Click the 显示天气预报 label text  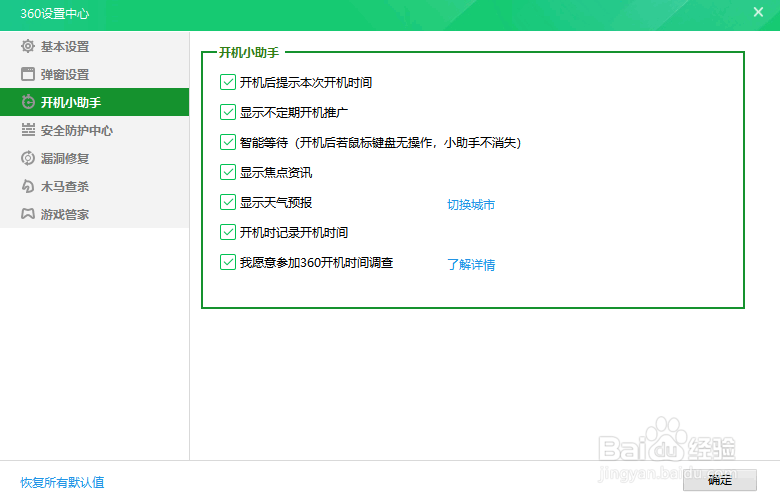point(276,202)
